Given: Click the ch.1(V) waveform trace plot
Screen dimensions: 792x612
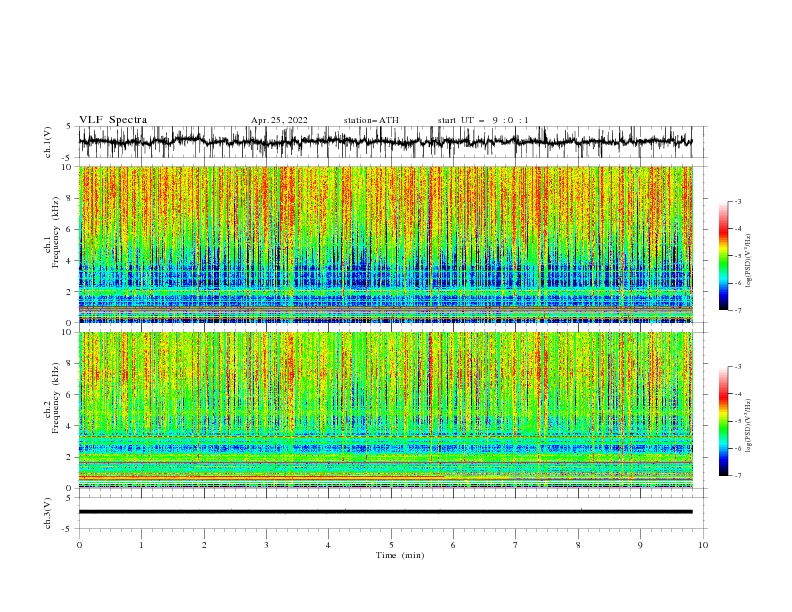Looking at the screenshot, I should 385,142.
